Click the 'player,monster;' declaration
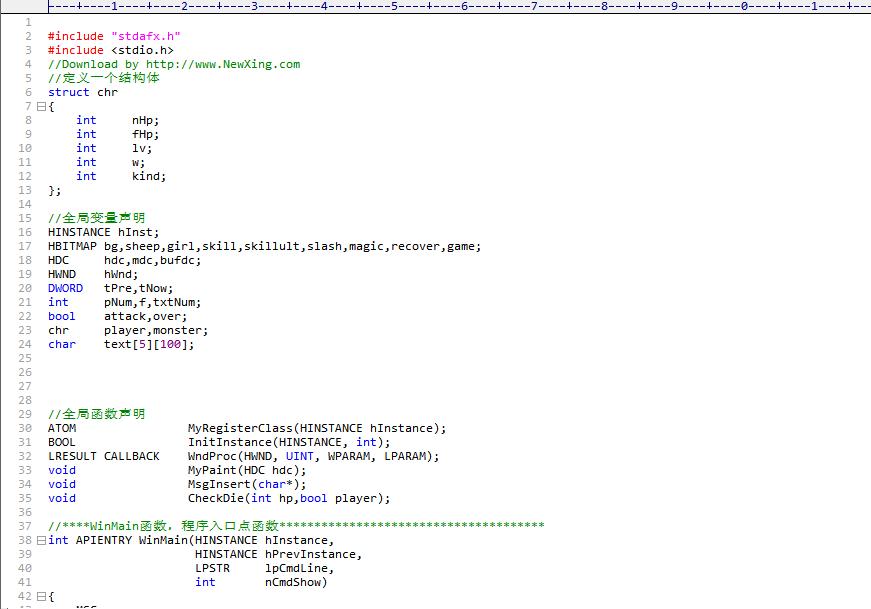Image resolution: width=871 pixels, height=609 pixels. (156, 331)
